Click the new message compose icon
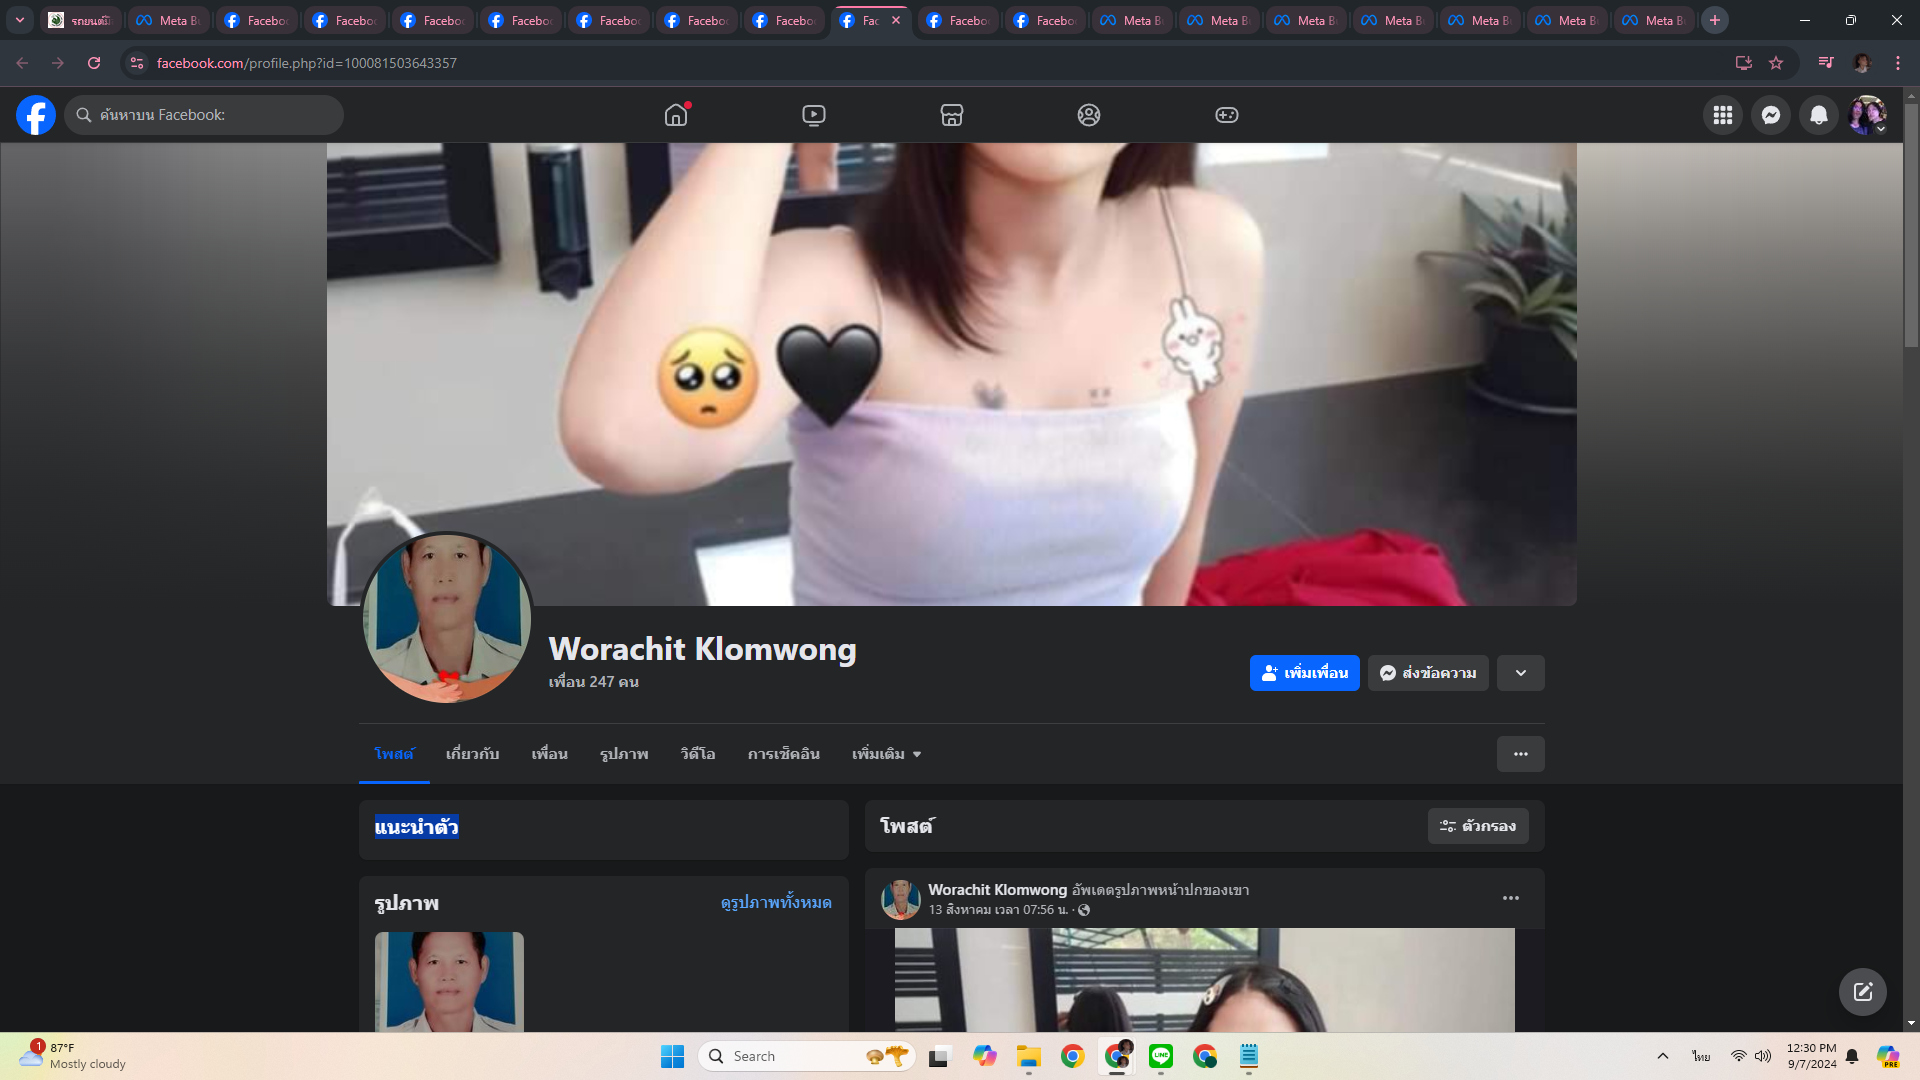The image size is (1920, 1080). pos(1862,992)
